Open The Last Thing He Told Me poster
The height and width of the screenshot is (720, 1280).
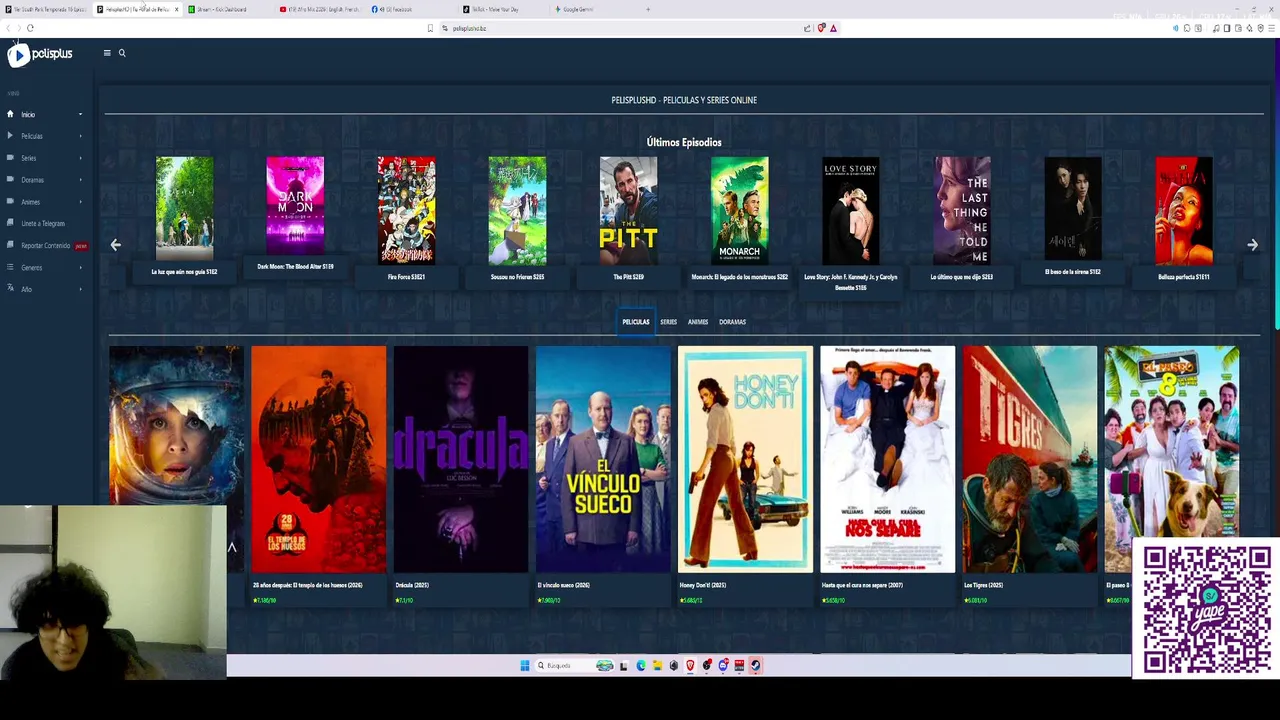[962, 210]
